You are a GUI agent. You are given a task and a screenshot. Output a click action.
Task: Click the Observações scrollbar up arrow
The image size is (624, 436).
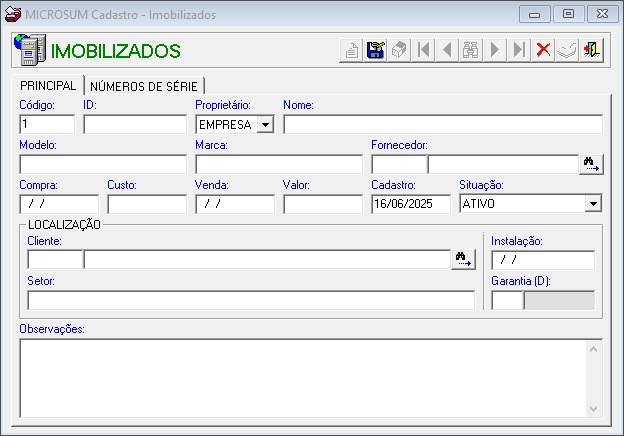click(593, 349)
